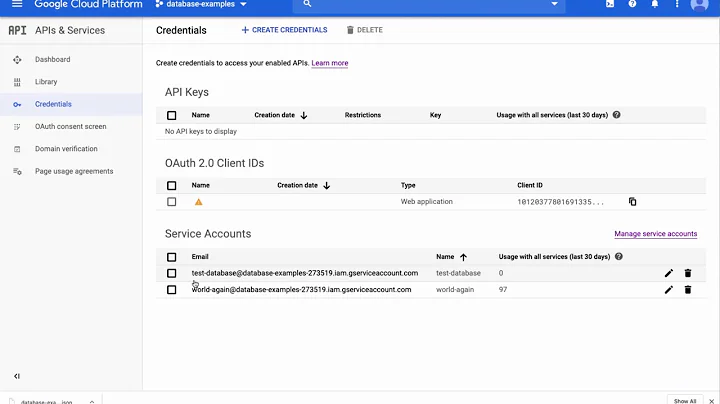Open the three-dot settings menu
This screenshot has height=404, width=720.
[677, 4]
